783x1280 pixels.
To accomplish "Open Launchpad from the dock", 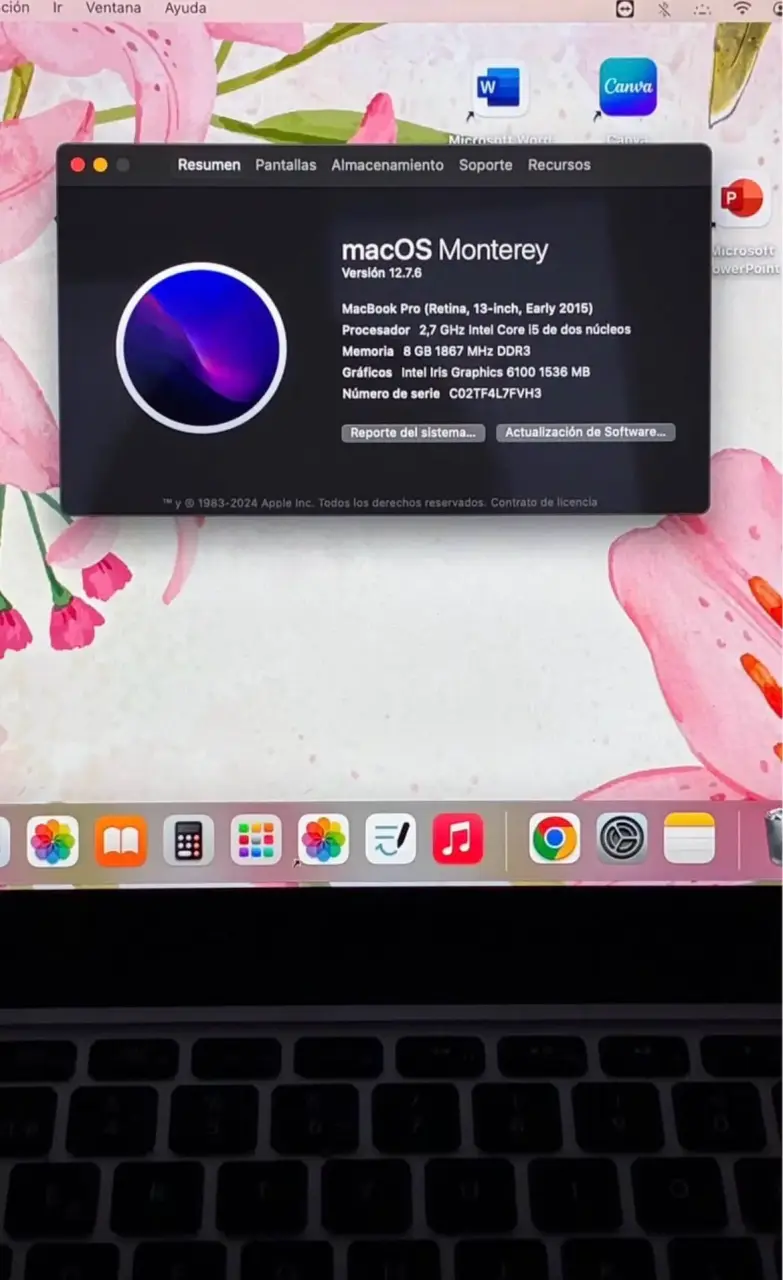I will click(256, 840).
